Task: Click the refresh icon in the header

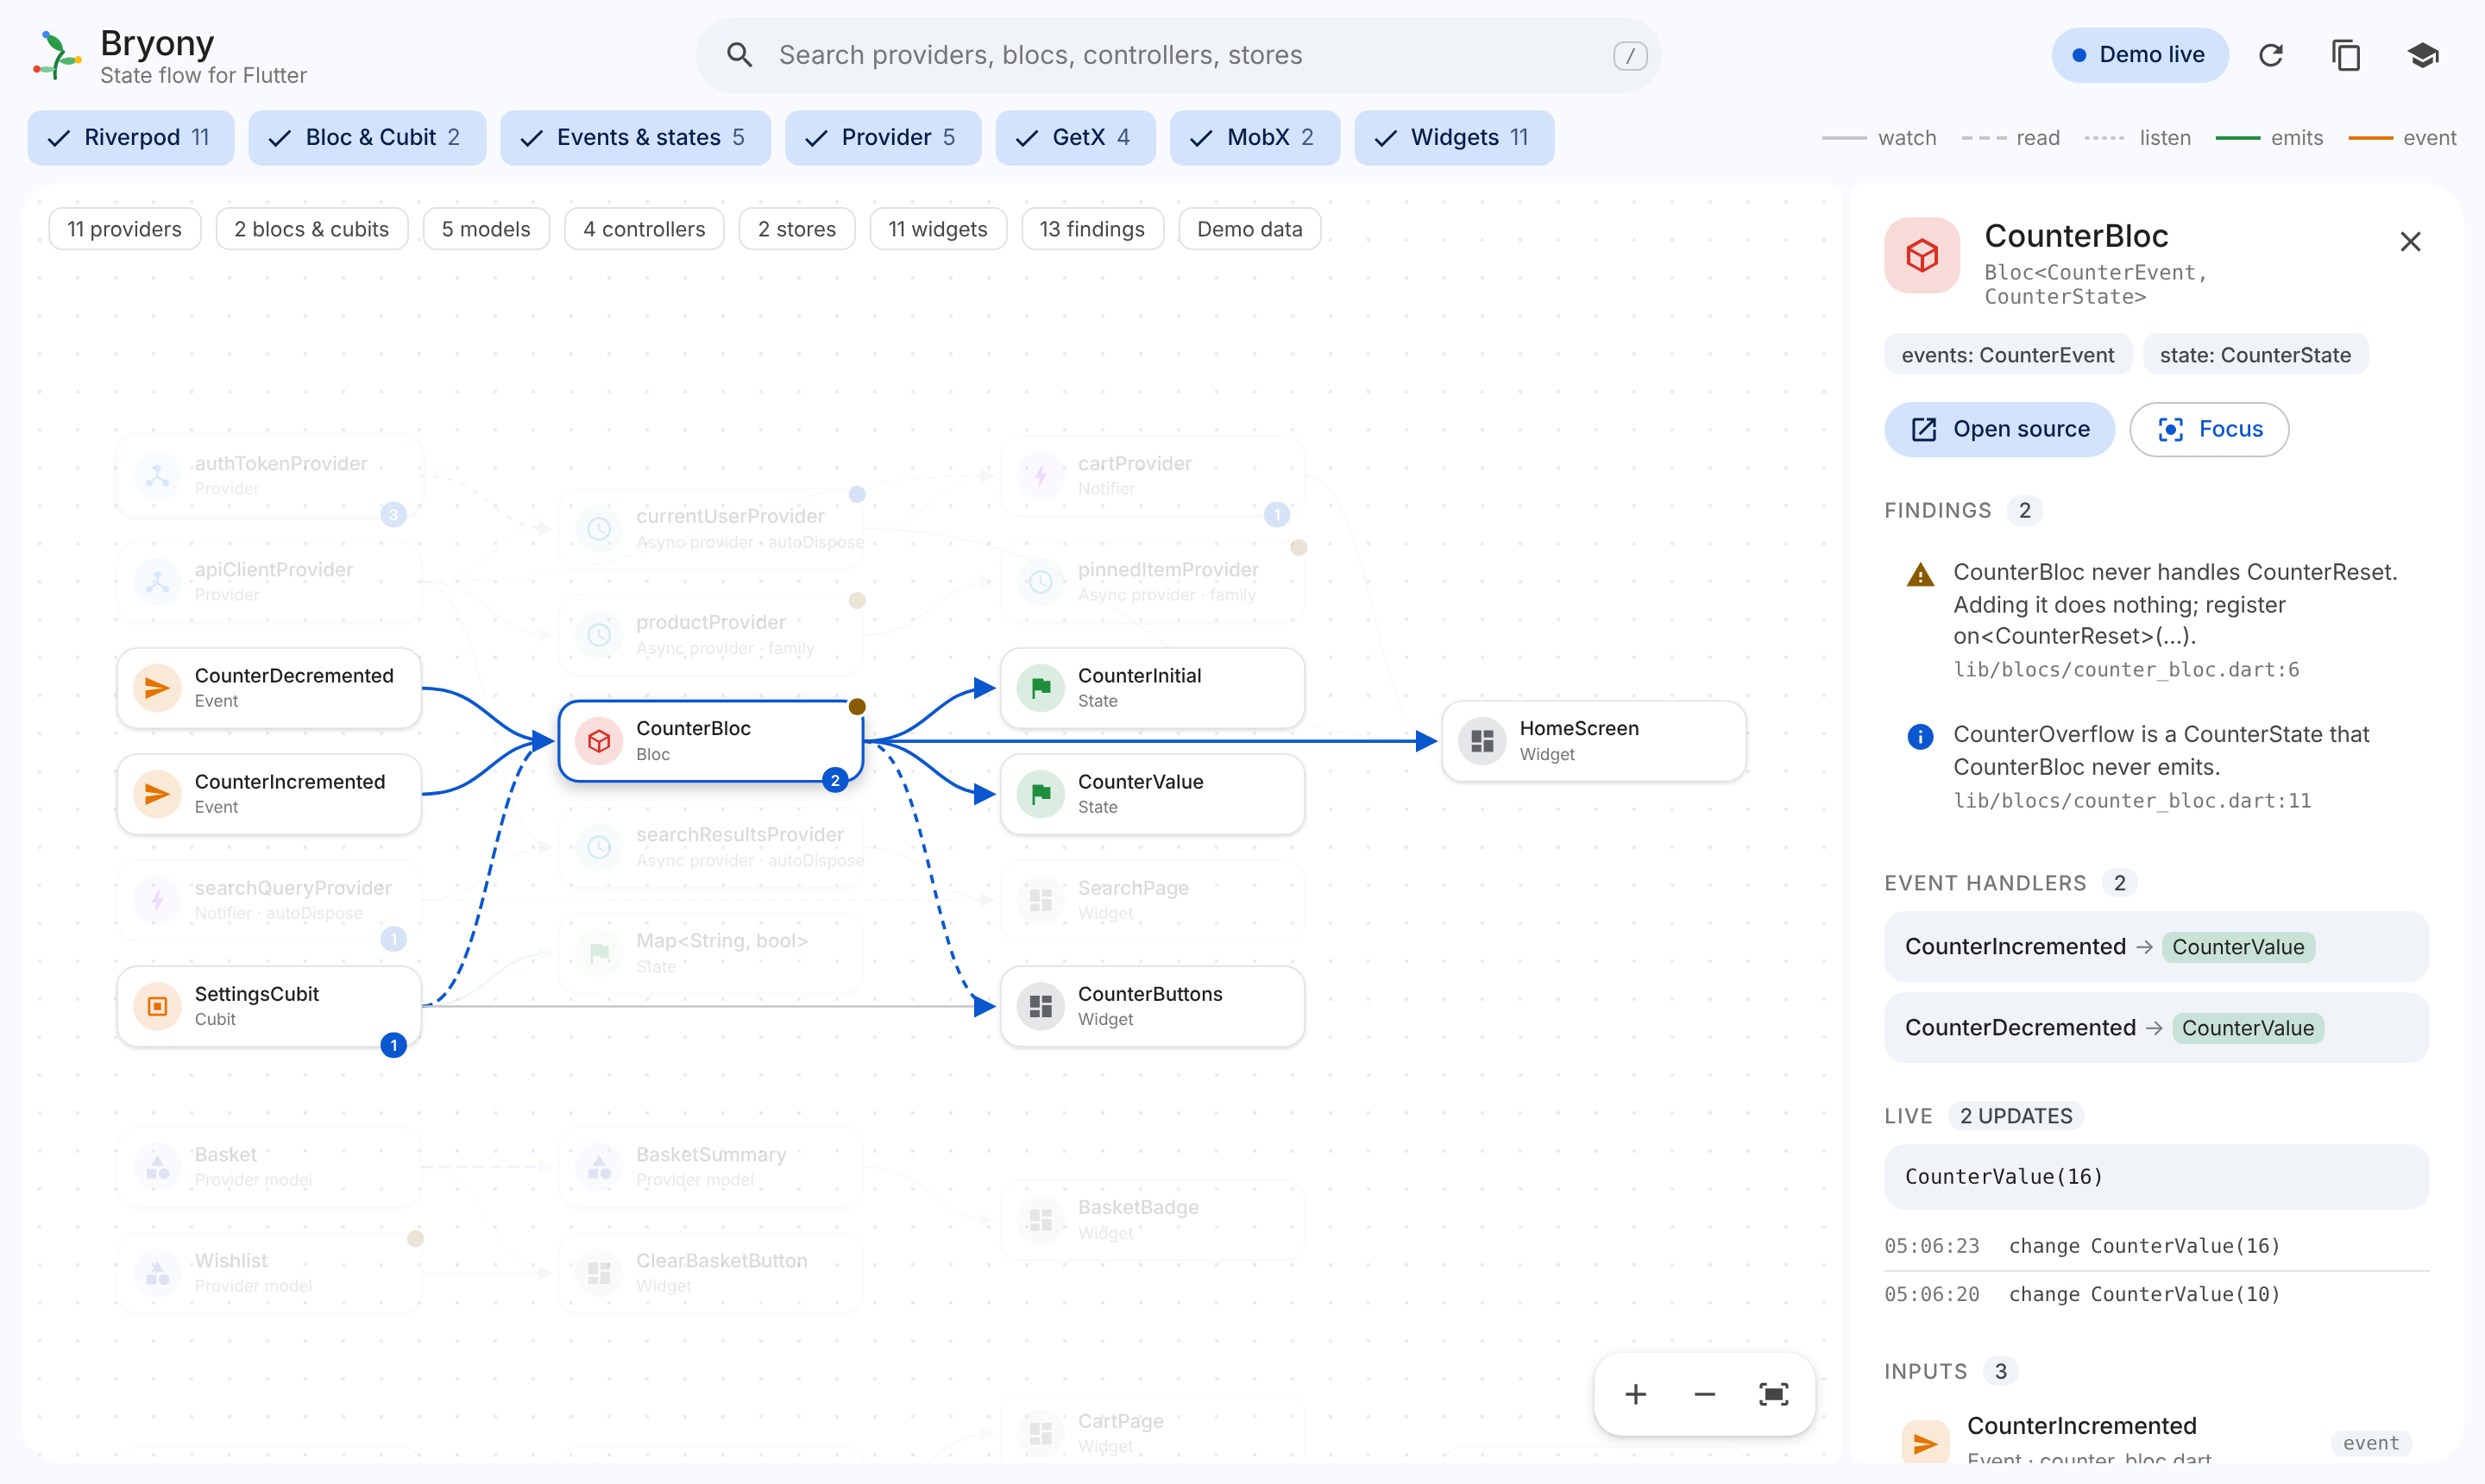Action: point(2271,55)
